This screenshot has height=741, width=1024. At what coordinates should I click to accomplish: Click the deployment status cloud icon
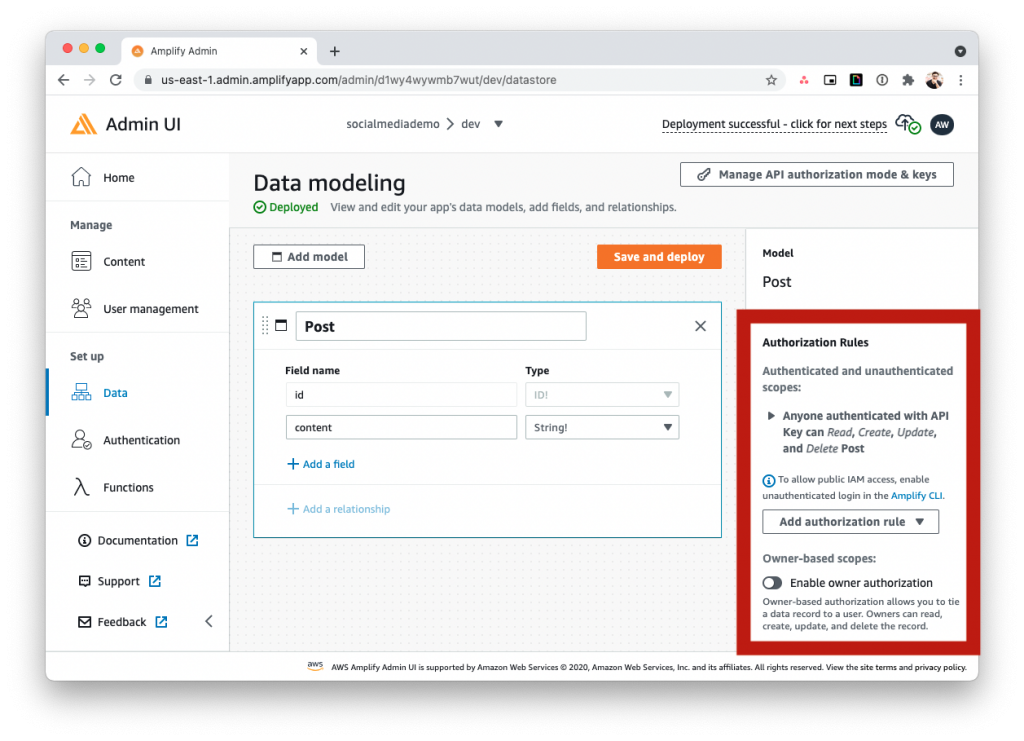click(905, 123)
